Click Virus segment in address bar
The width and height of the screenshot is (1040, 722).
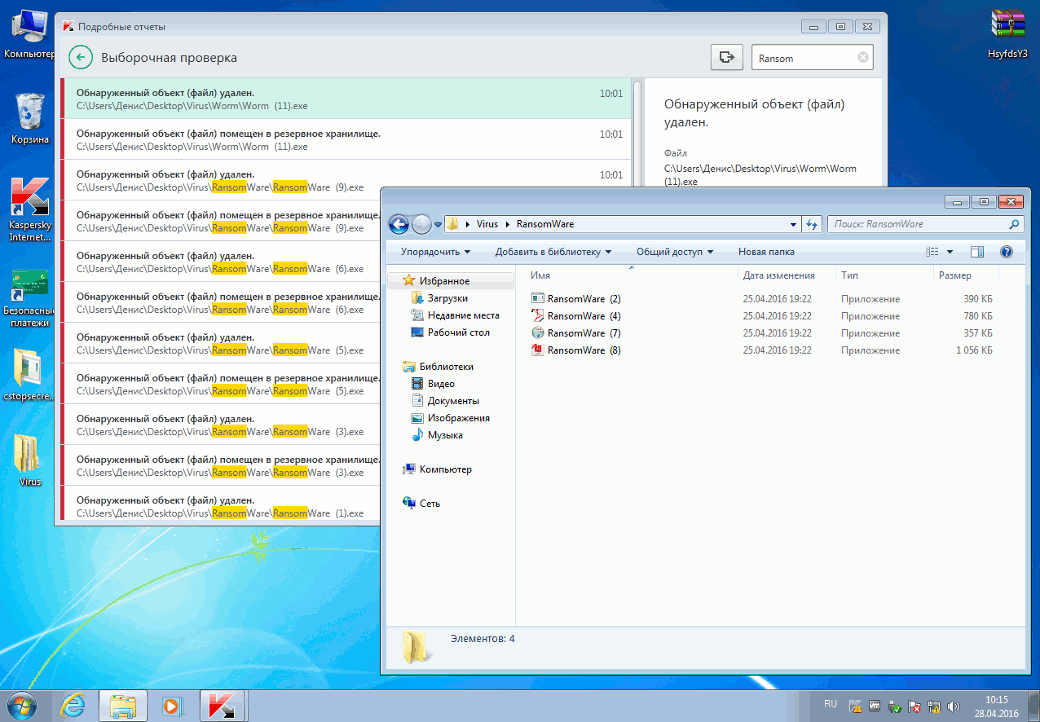click(487, 224)
